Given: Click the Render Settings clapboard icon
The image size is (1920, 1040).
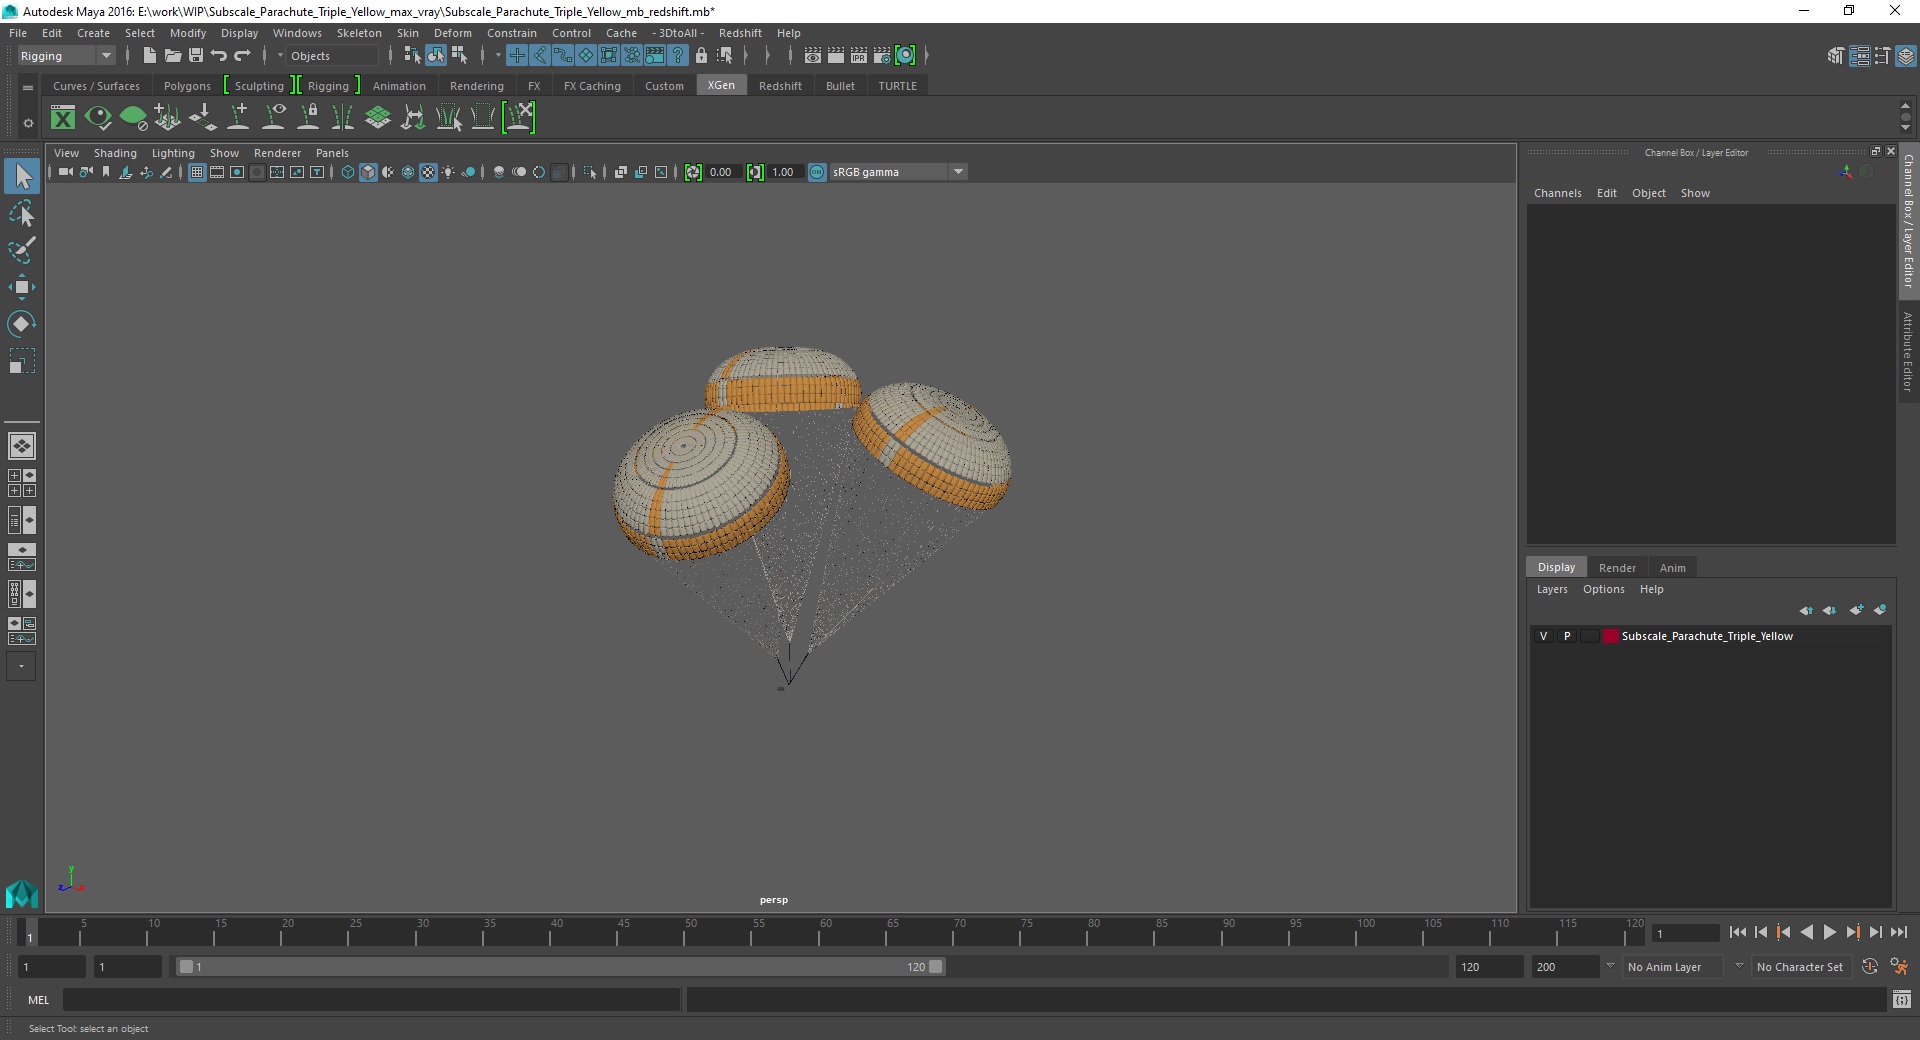Looking at the screenshot, I should [882, 56].
